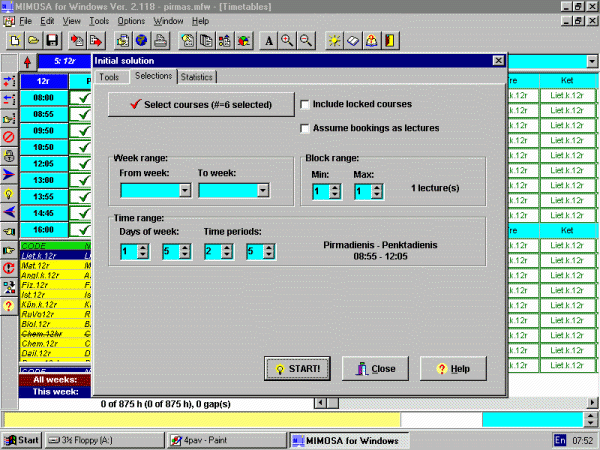Open the Options menu

(x=131, y=20)
